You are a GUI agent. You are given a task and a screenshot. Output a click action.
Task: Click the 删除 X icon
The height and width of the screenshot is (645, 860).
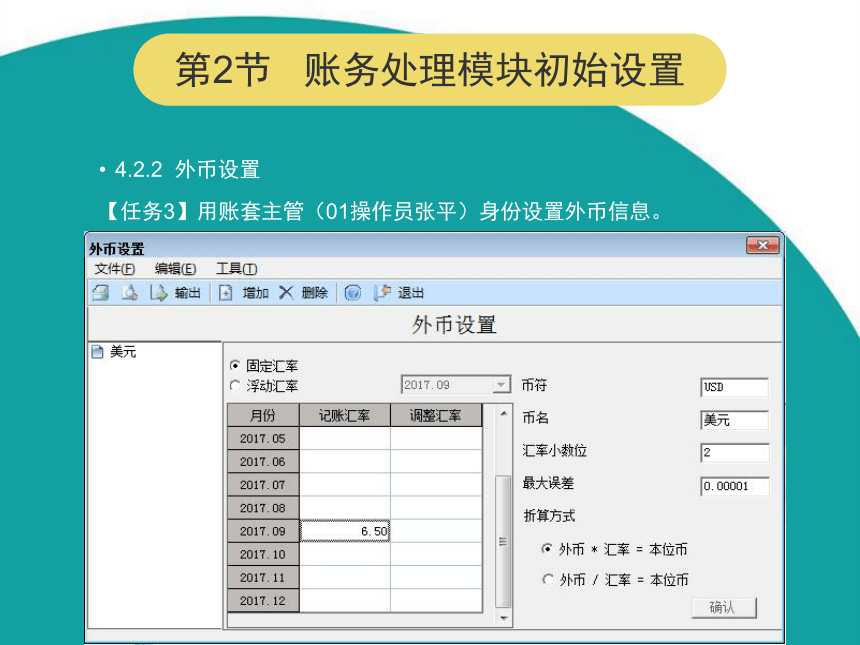point(286,293)
